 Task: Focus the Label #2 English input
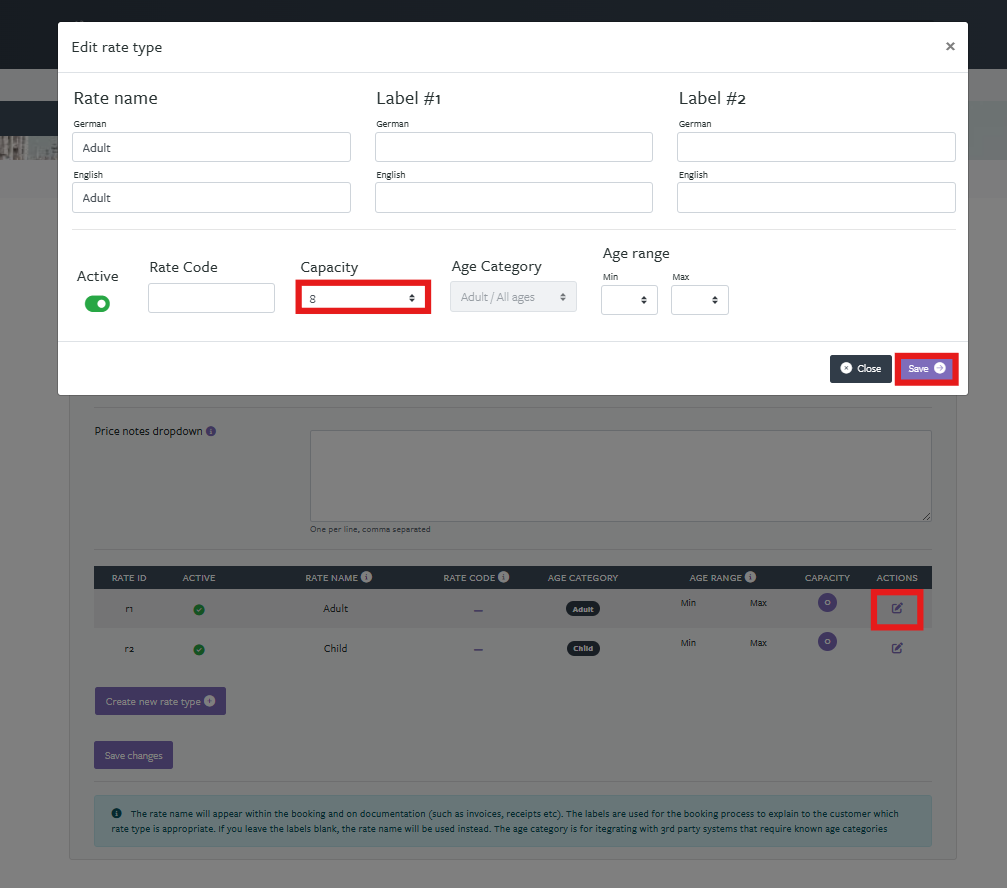pos(816,197)
